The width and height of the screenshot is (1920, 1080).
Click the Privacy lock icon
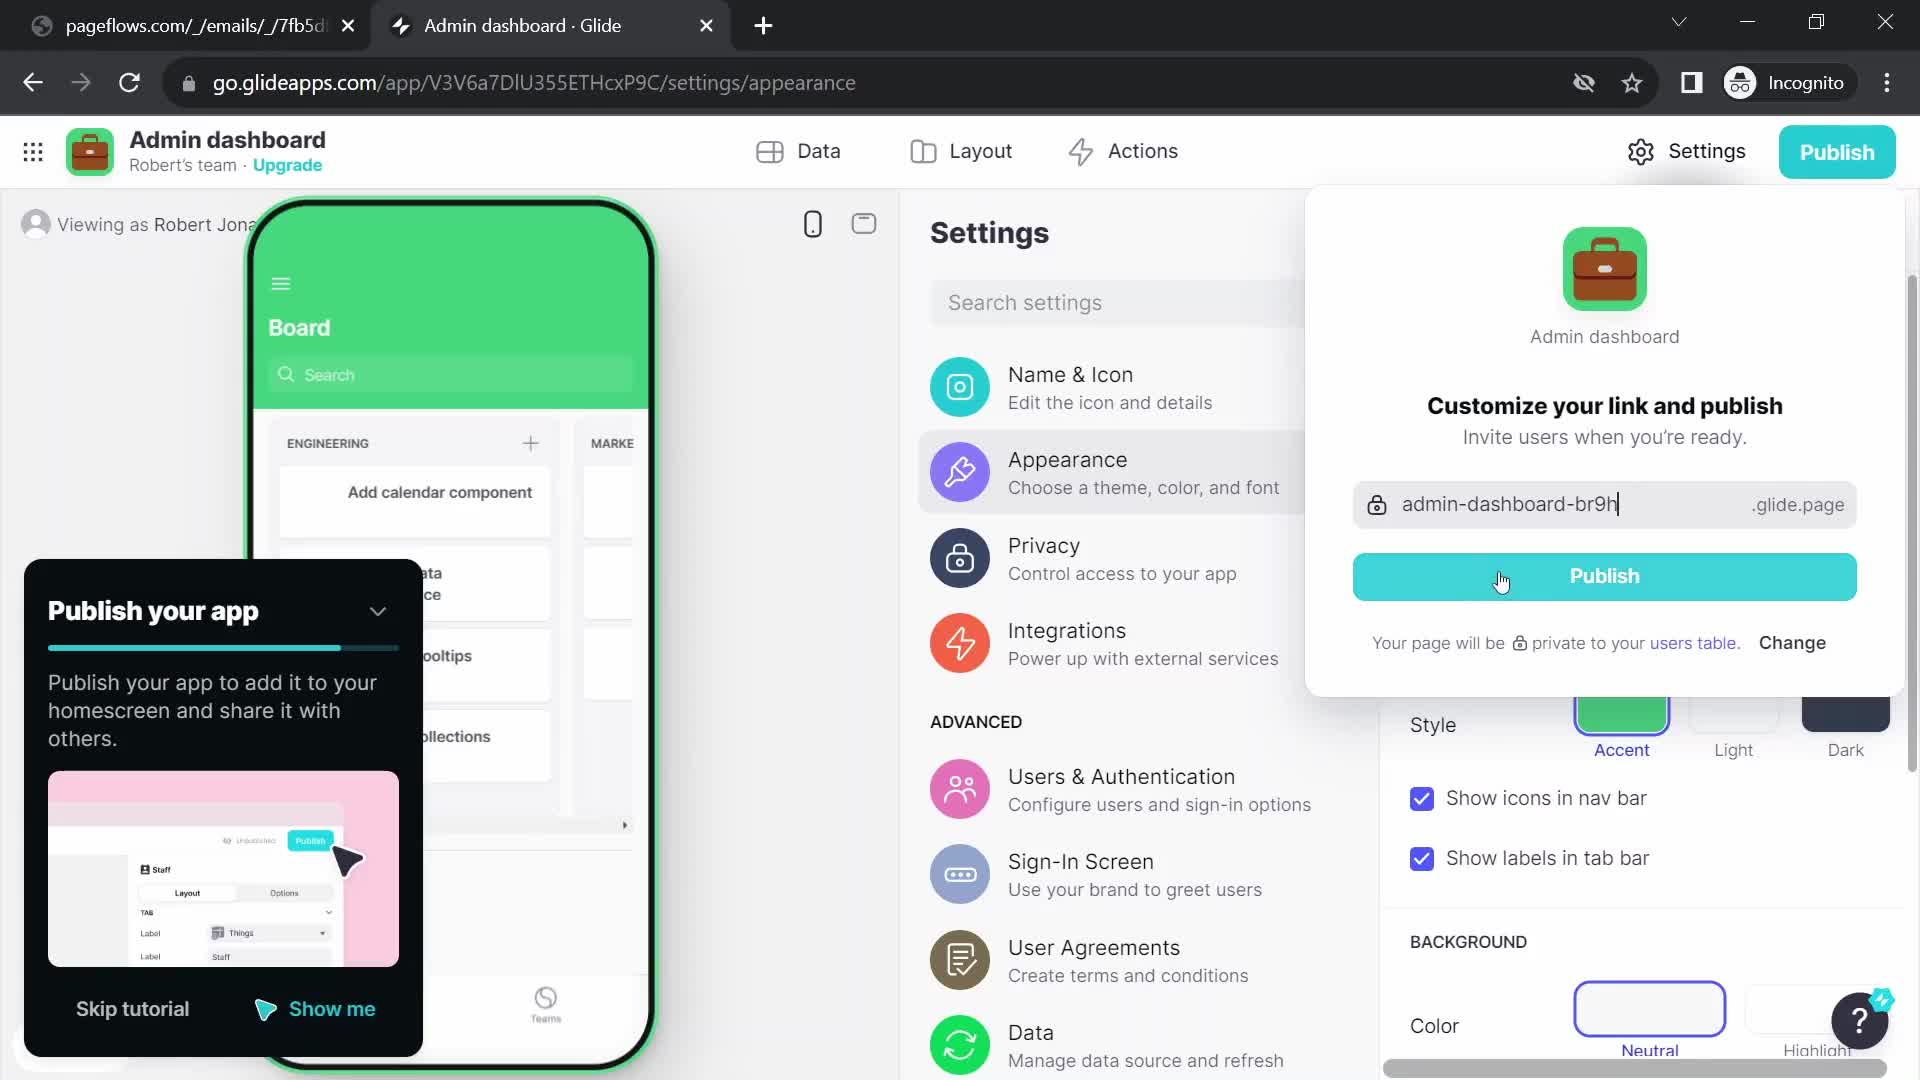tap(960, 558)
